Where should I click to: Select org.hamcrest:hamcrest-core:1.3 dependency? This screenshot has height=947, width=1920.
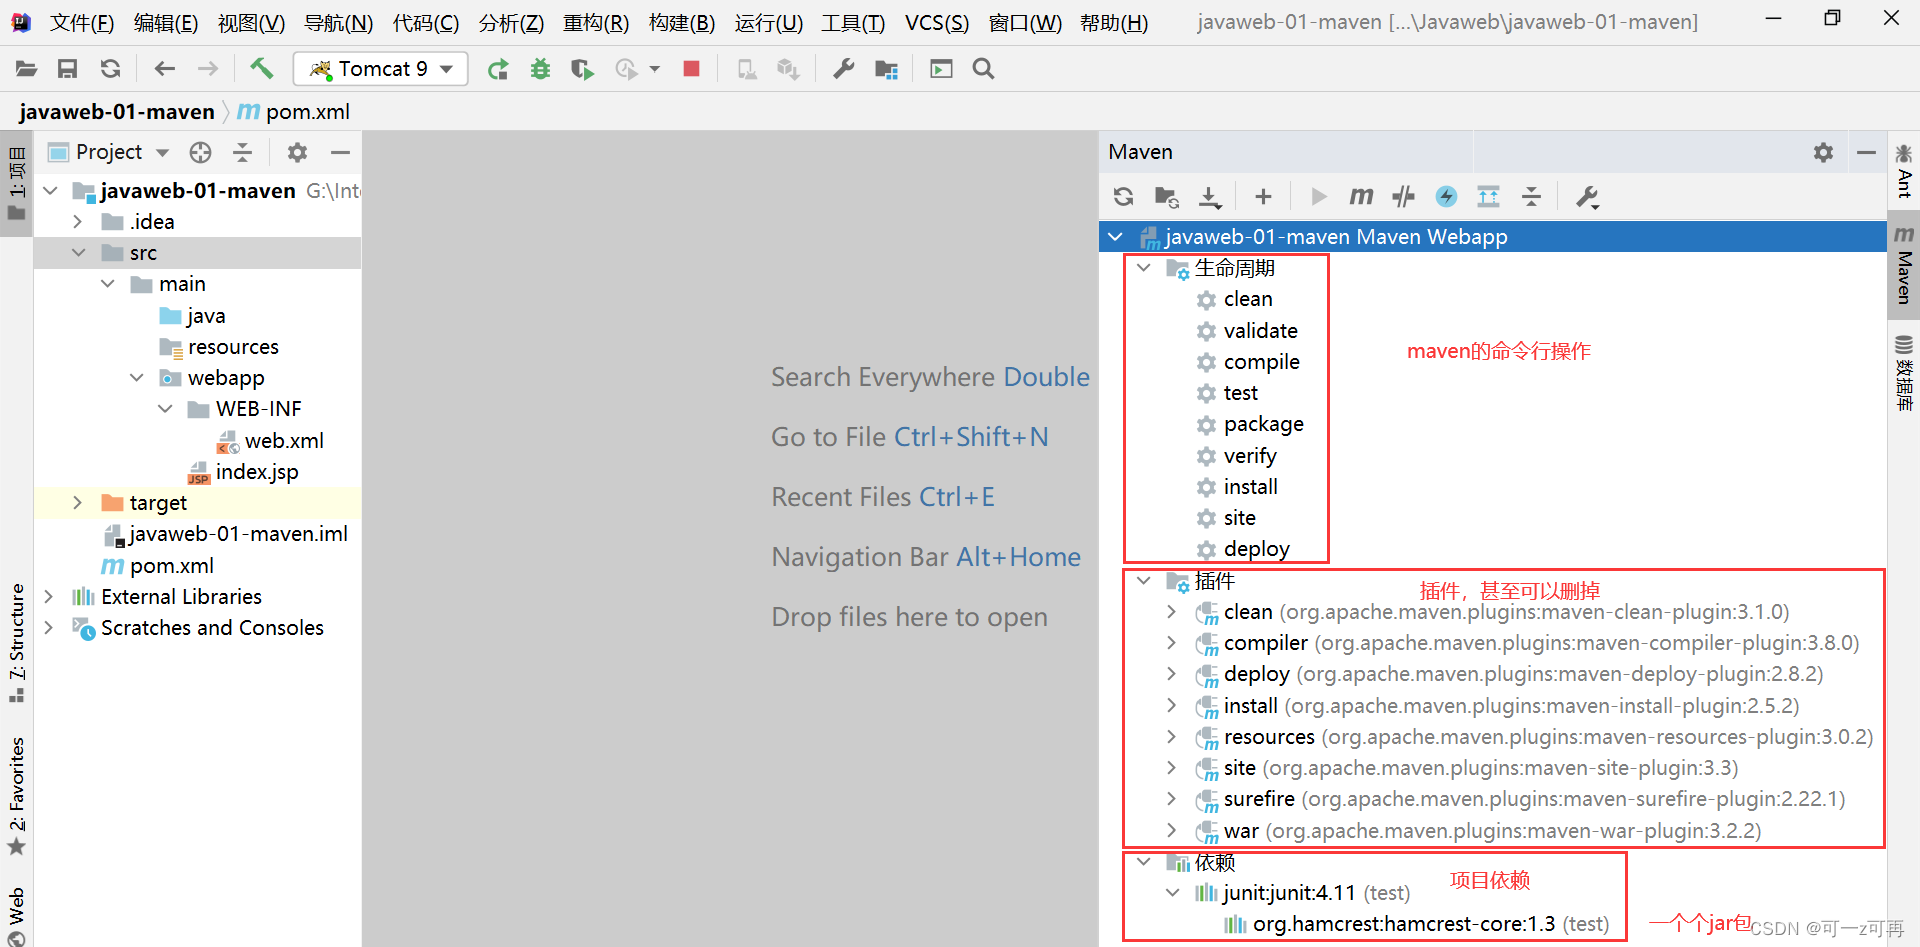pos(1416,924)
